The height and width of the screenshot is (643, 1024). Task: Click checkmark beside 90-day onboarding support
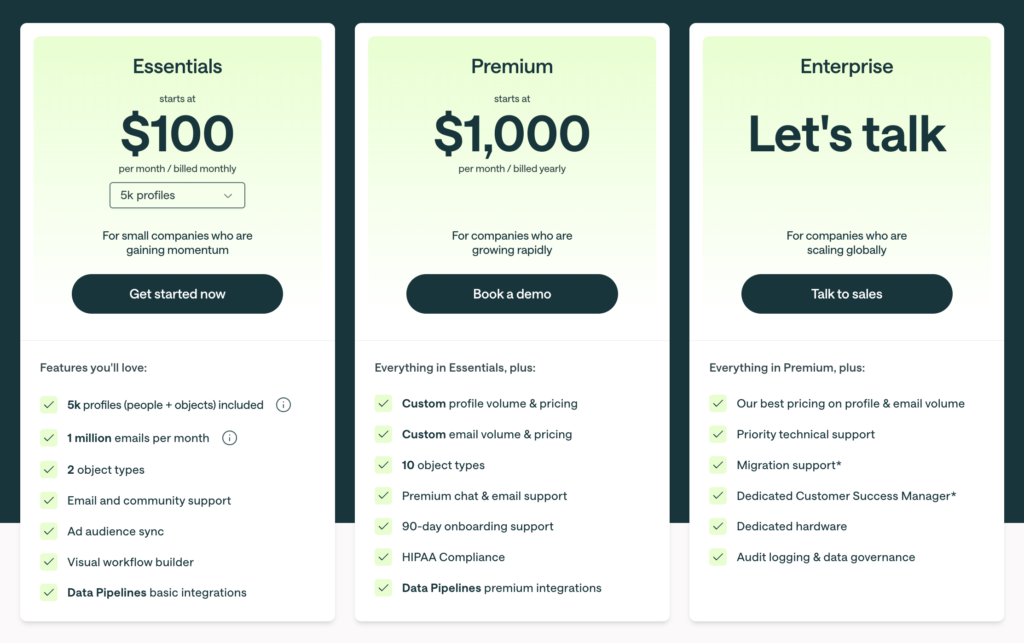tap(383, 526)
